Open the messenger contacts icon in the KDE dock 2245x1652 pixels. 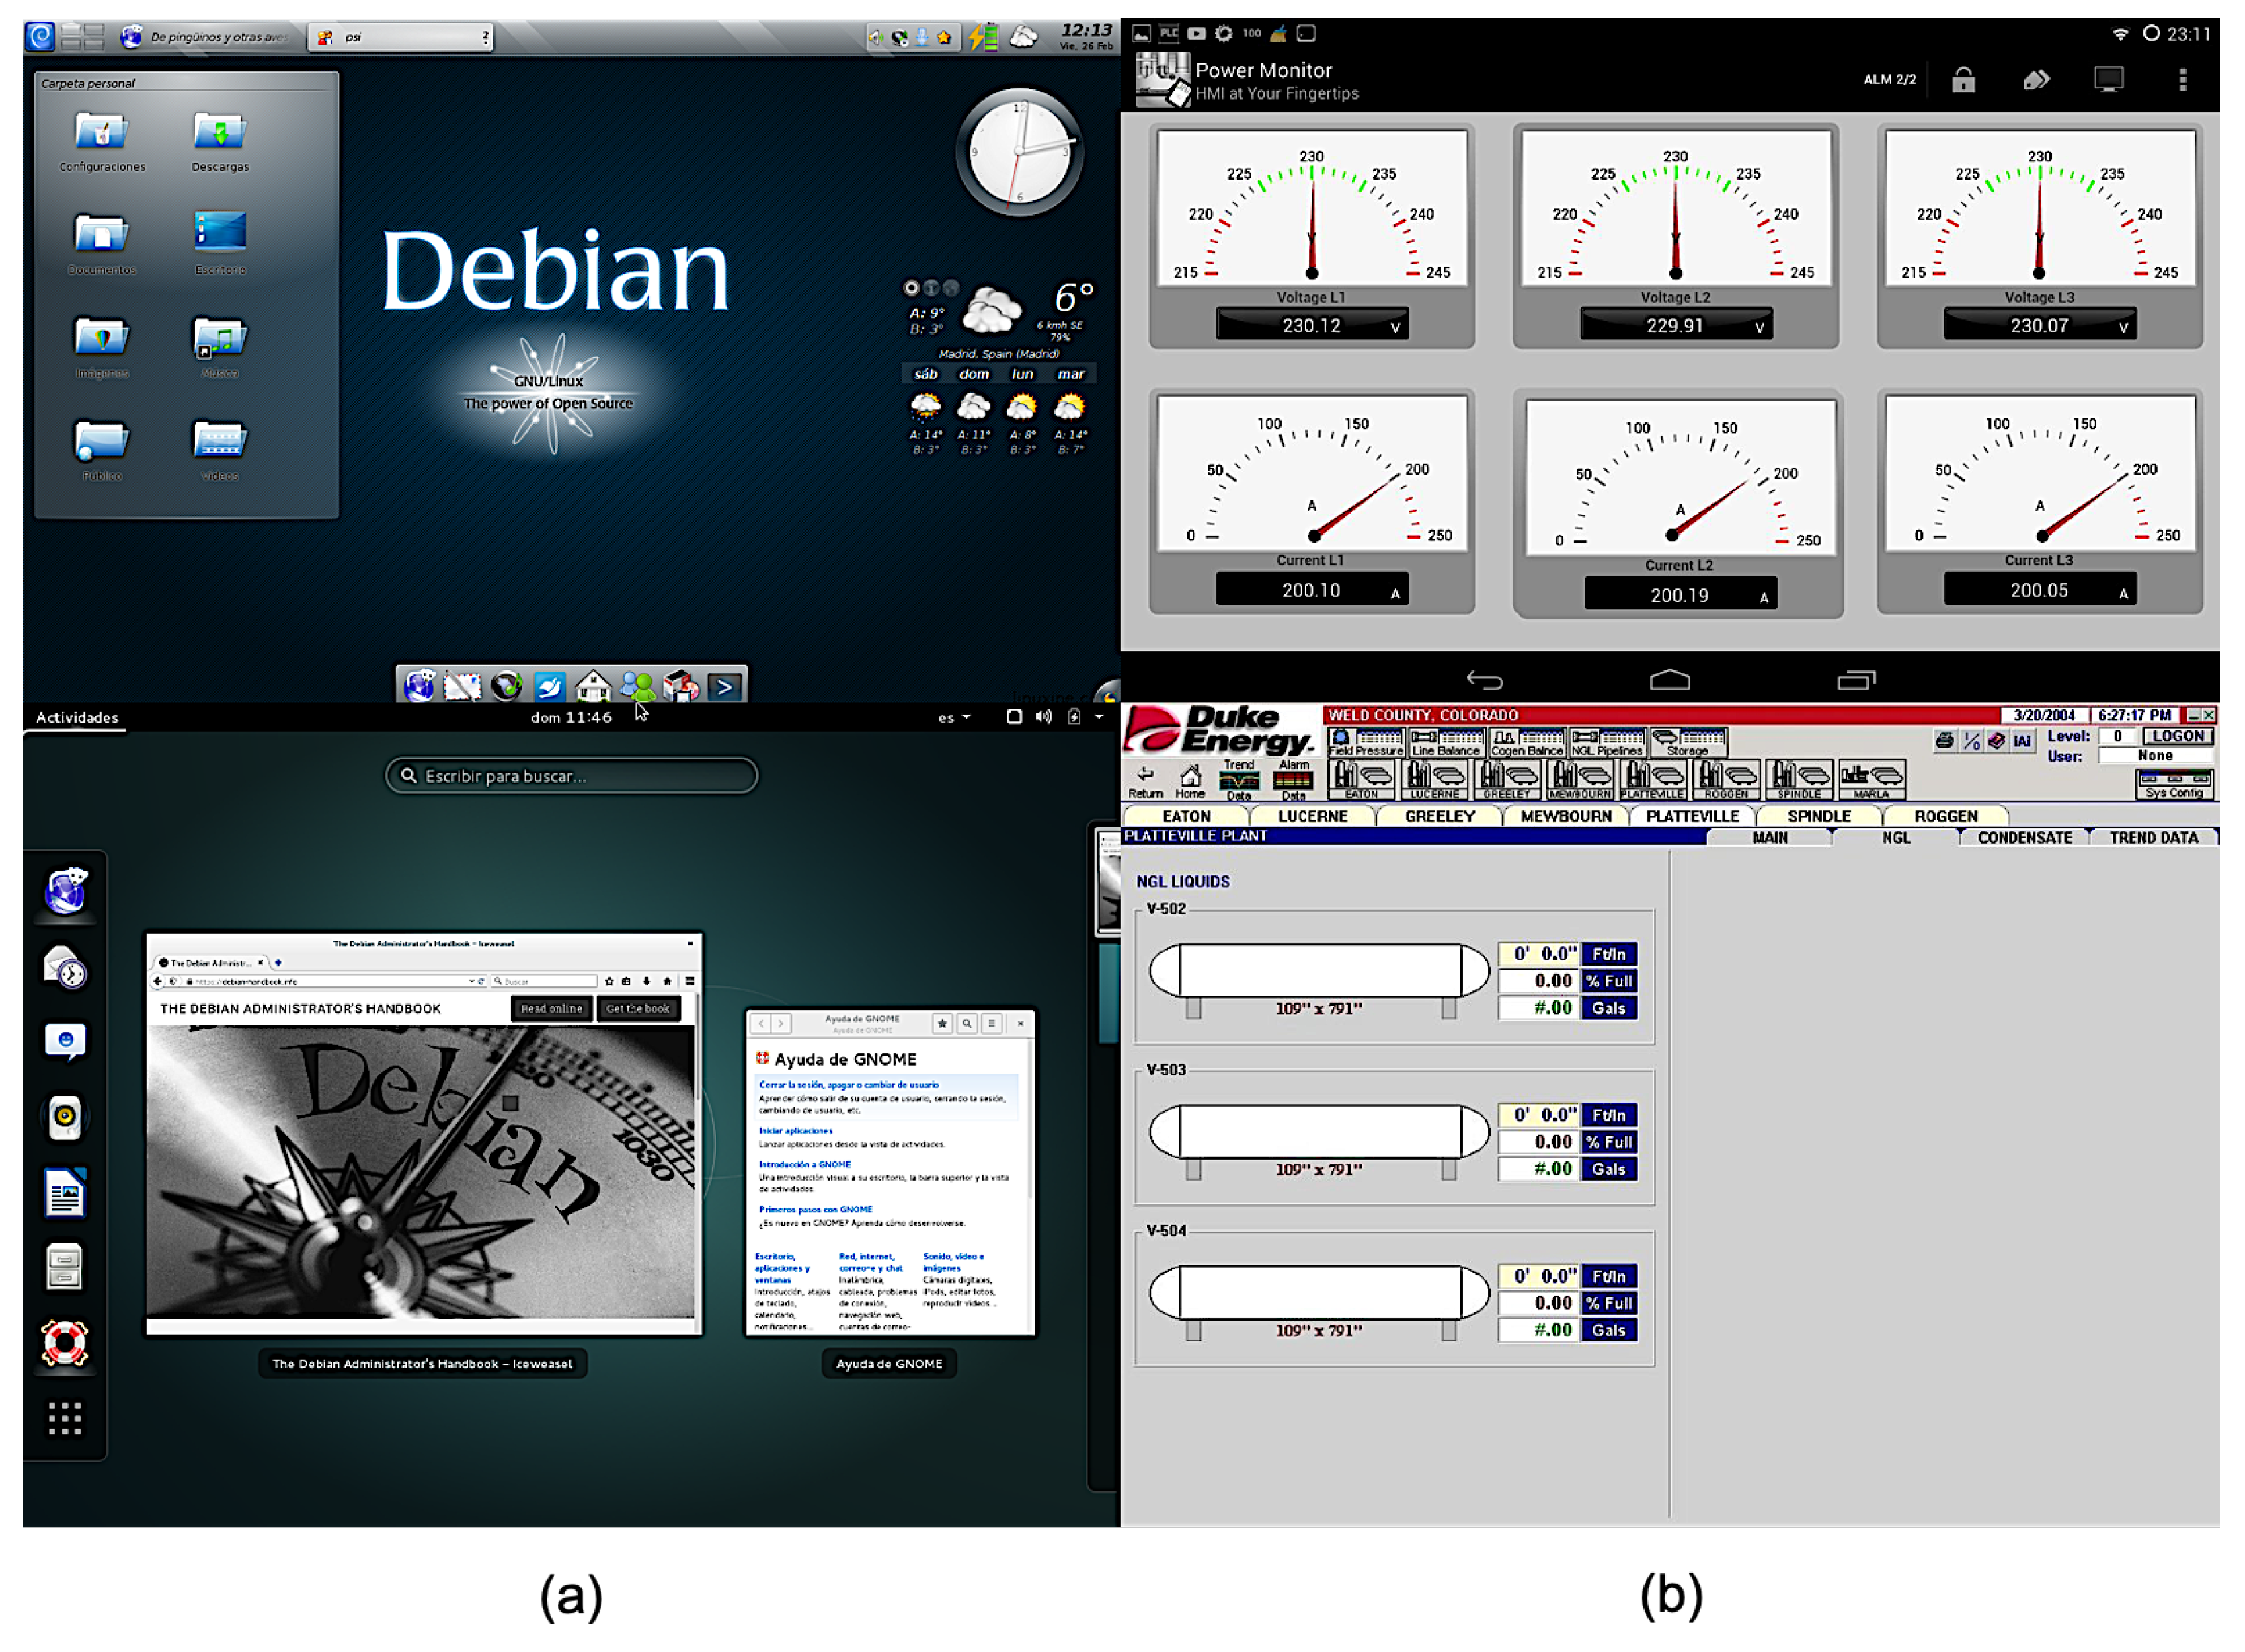coord(638,686)
